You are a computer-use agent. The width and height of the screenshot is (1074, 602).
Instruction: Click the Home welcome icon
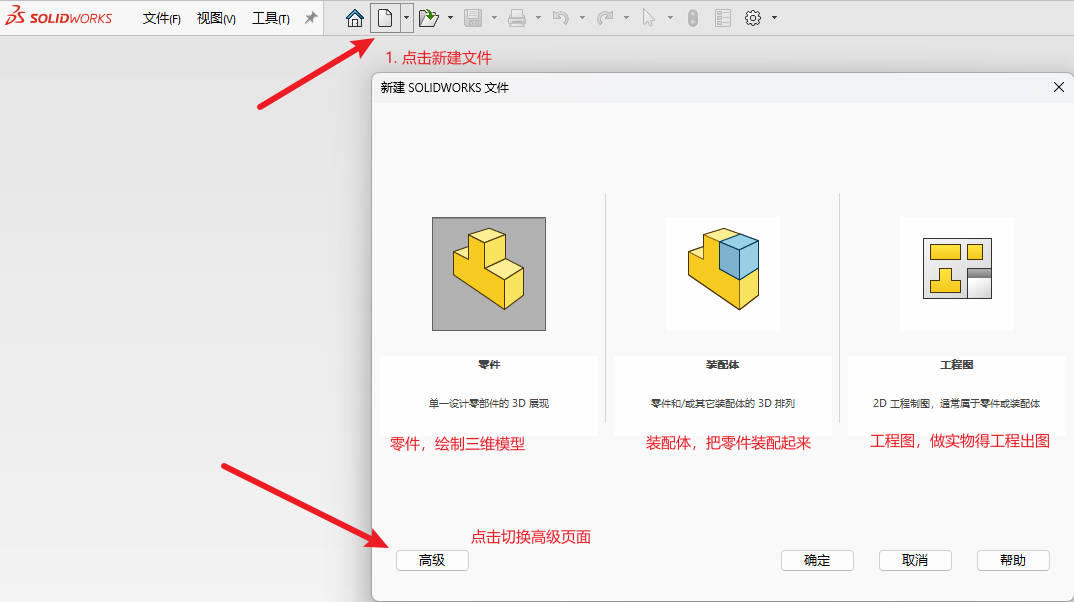tap(354, 18)
